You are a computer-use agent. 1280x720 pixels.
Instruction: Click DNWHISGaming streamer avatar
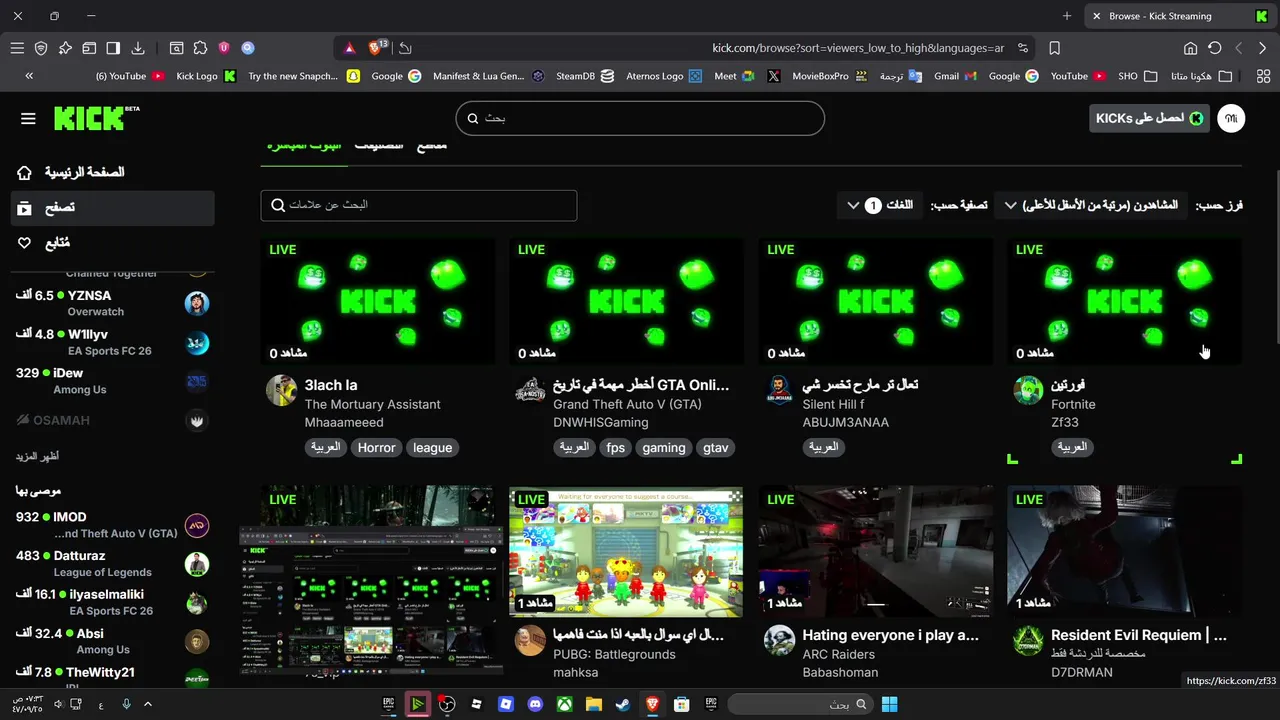pyautogui.click(x=530, y=390)
